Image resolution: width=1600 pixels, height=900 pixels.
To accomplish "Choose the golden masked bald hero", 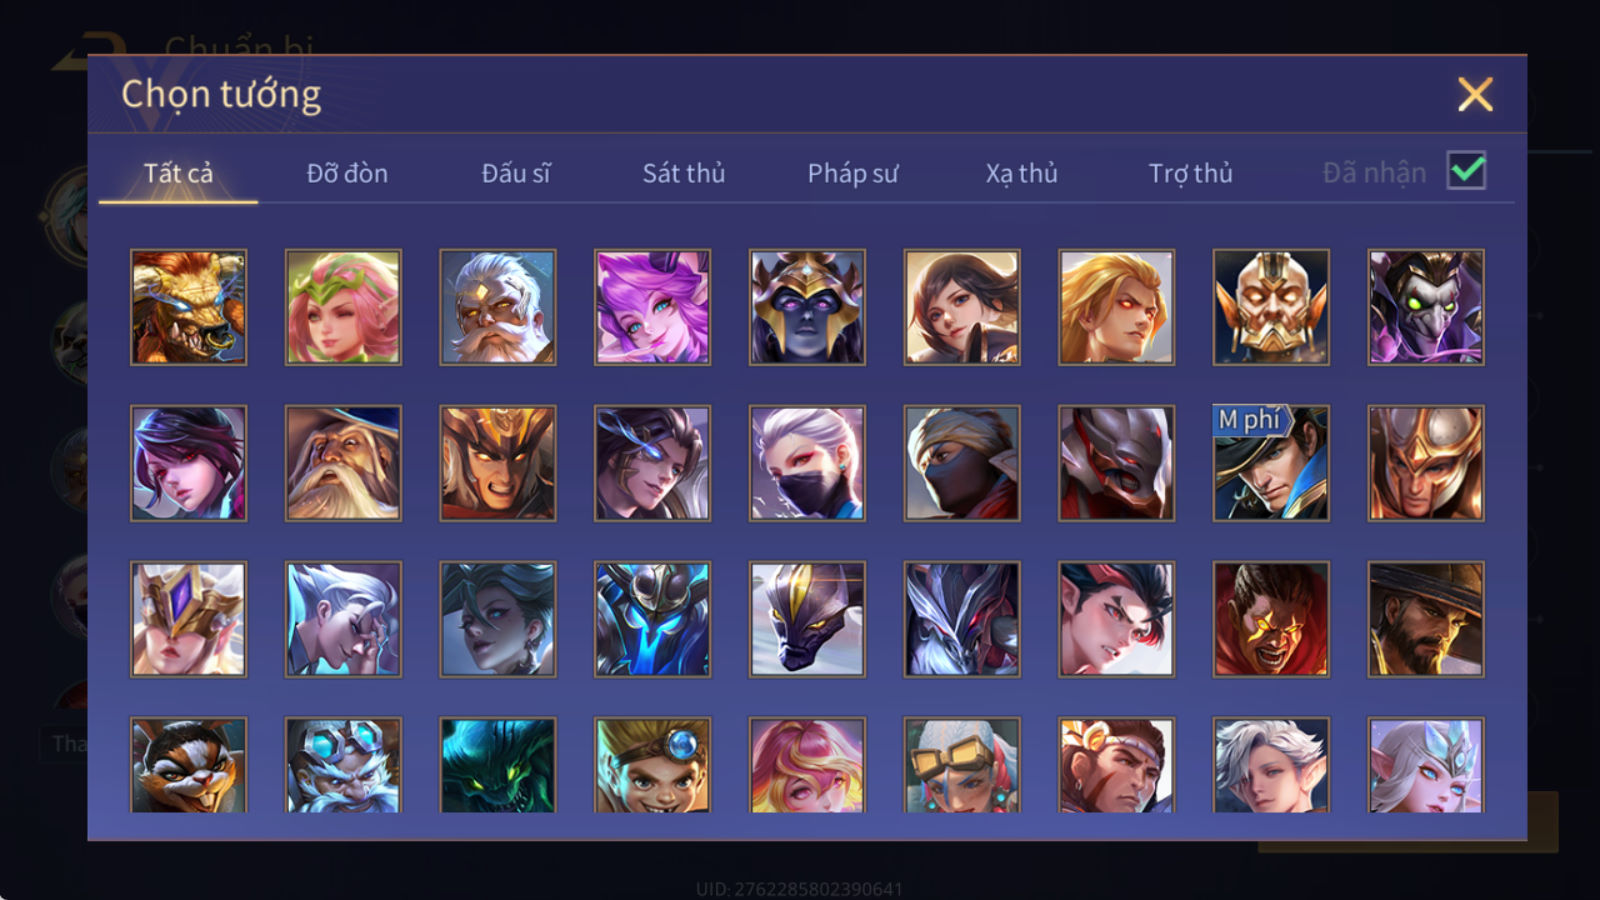I will 1271,307.
